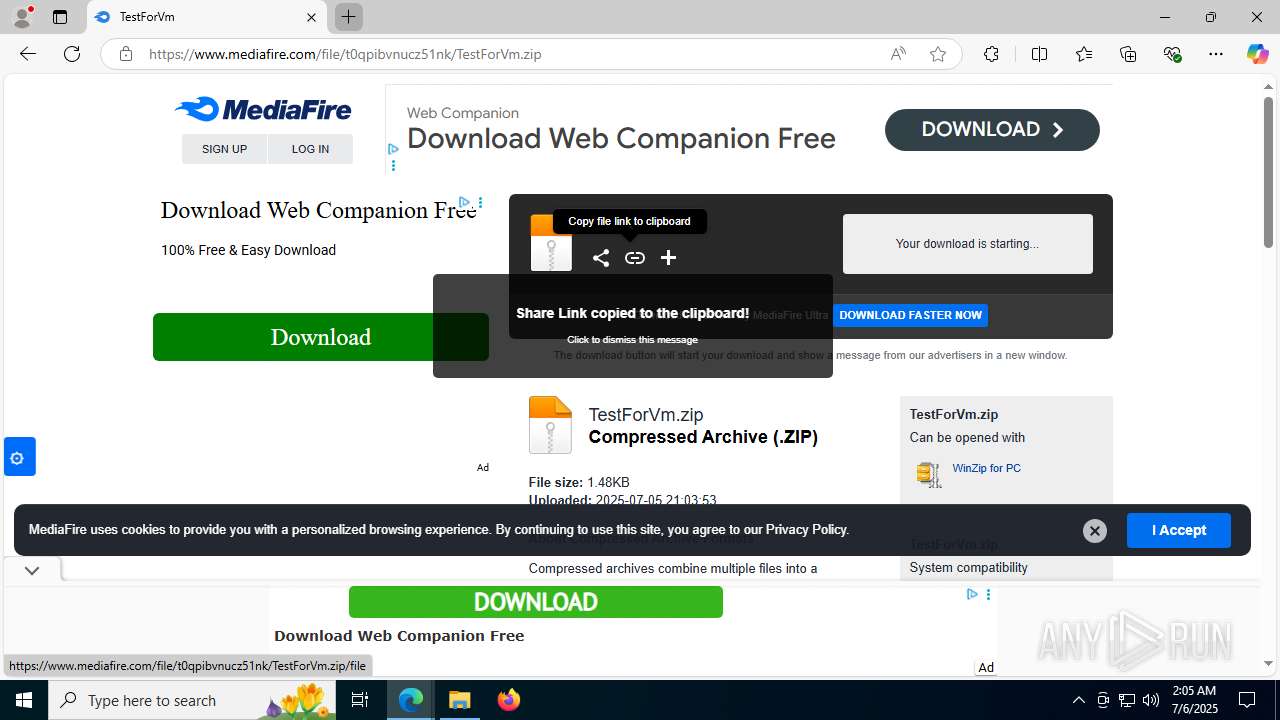Open Tab actions menu icon

(x=60, y=17)
